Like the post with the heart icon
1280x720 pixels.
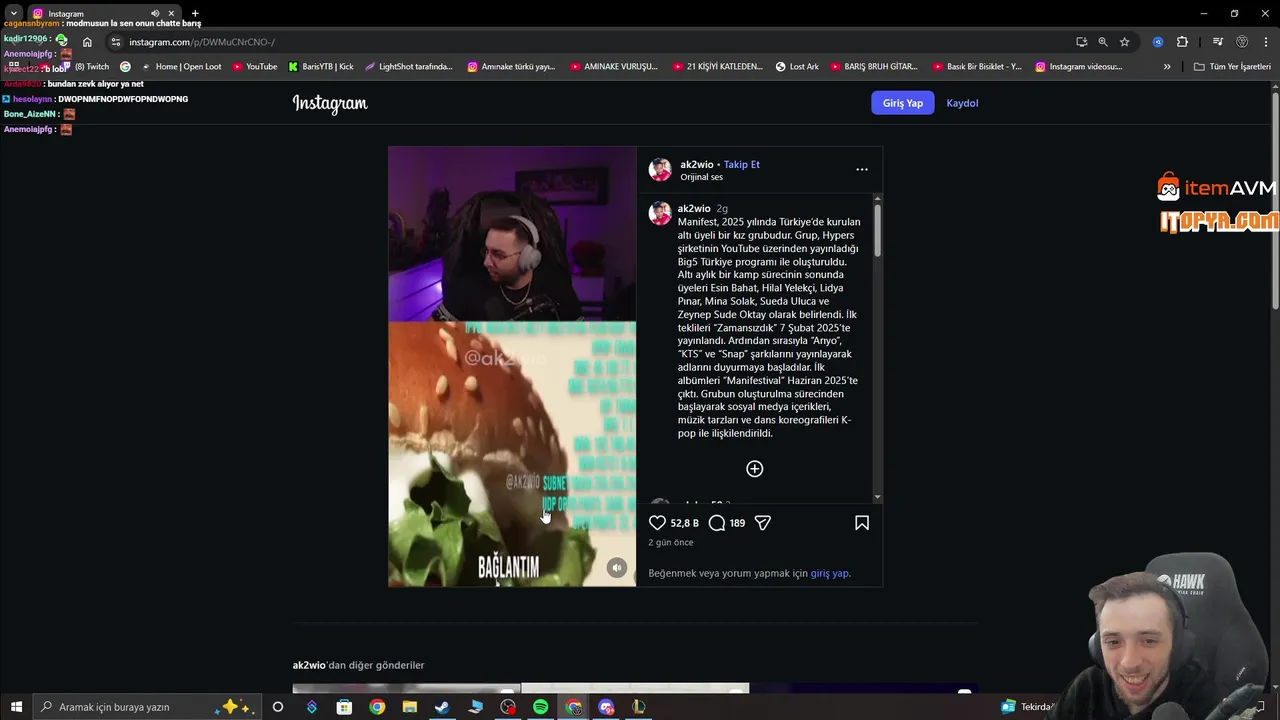coord(657,523)
